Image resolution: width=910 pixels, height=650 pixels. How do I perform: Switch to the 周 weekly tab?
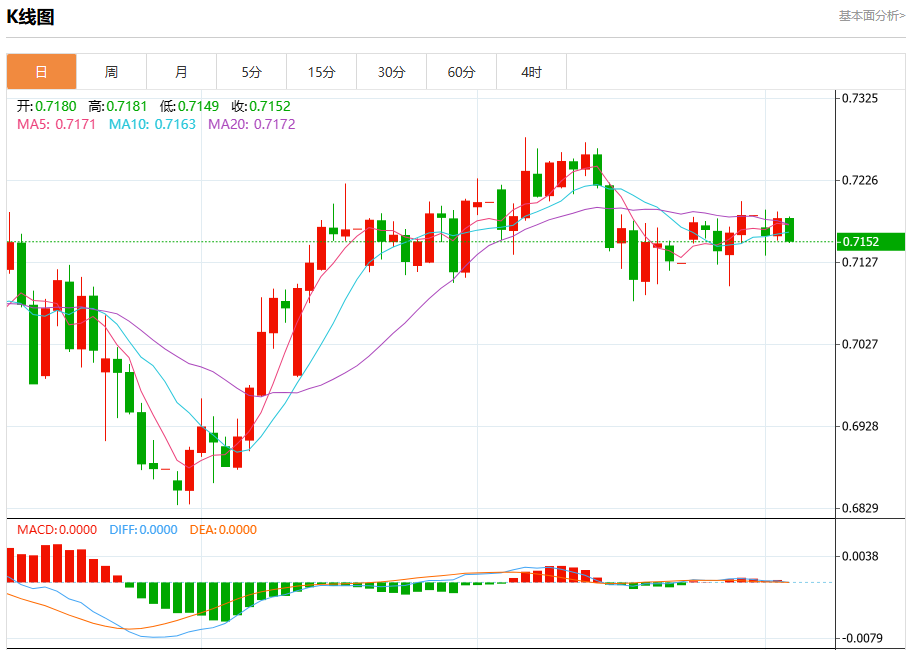click(x=111, y=72)
